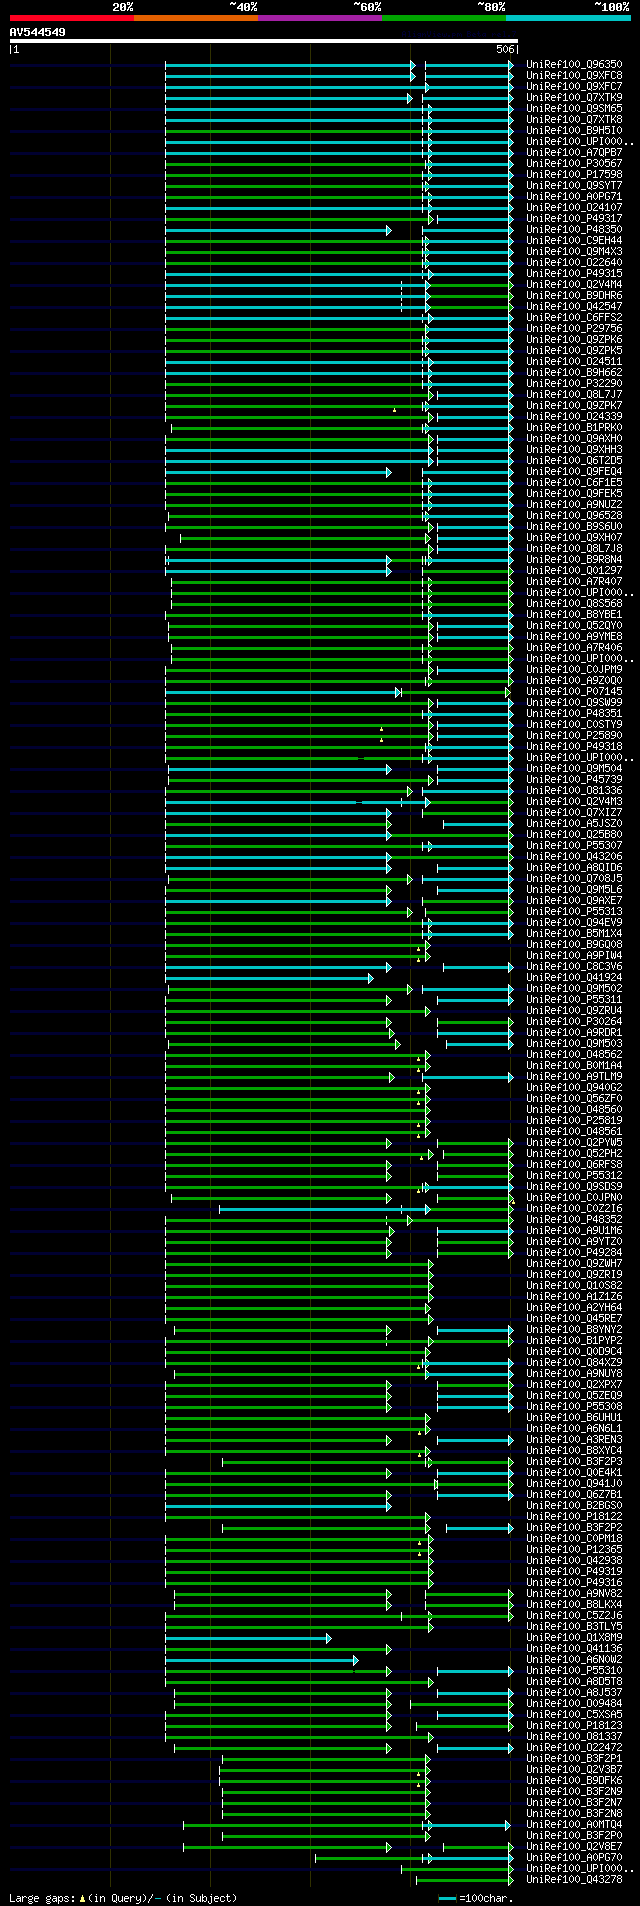This screenshot has width=640, height=1906.
Task: Pick hit UniRef100_P29756
Action: pos(574,328)
